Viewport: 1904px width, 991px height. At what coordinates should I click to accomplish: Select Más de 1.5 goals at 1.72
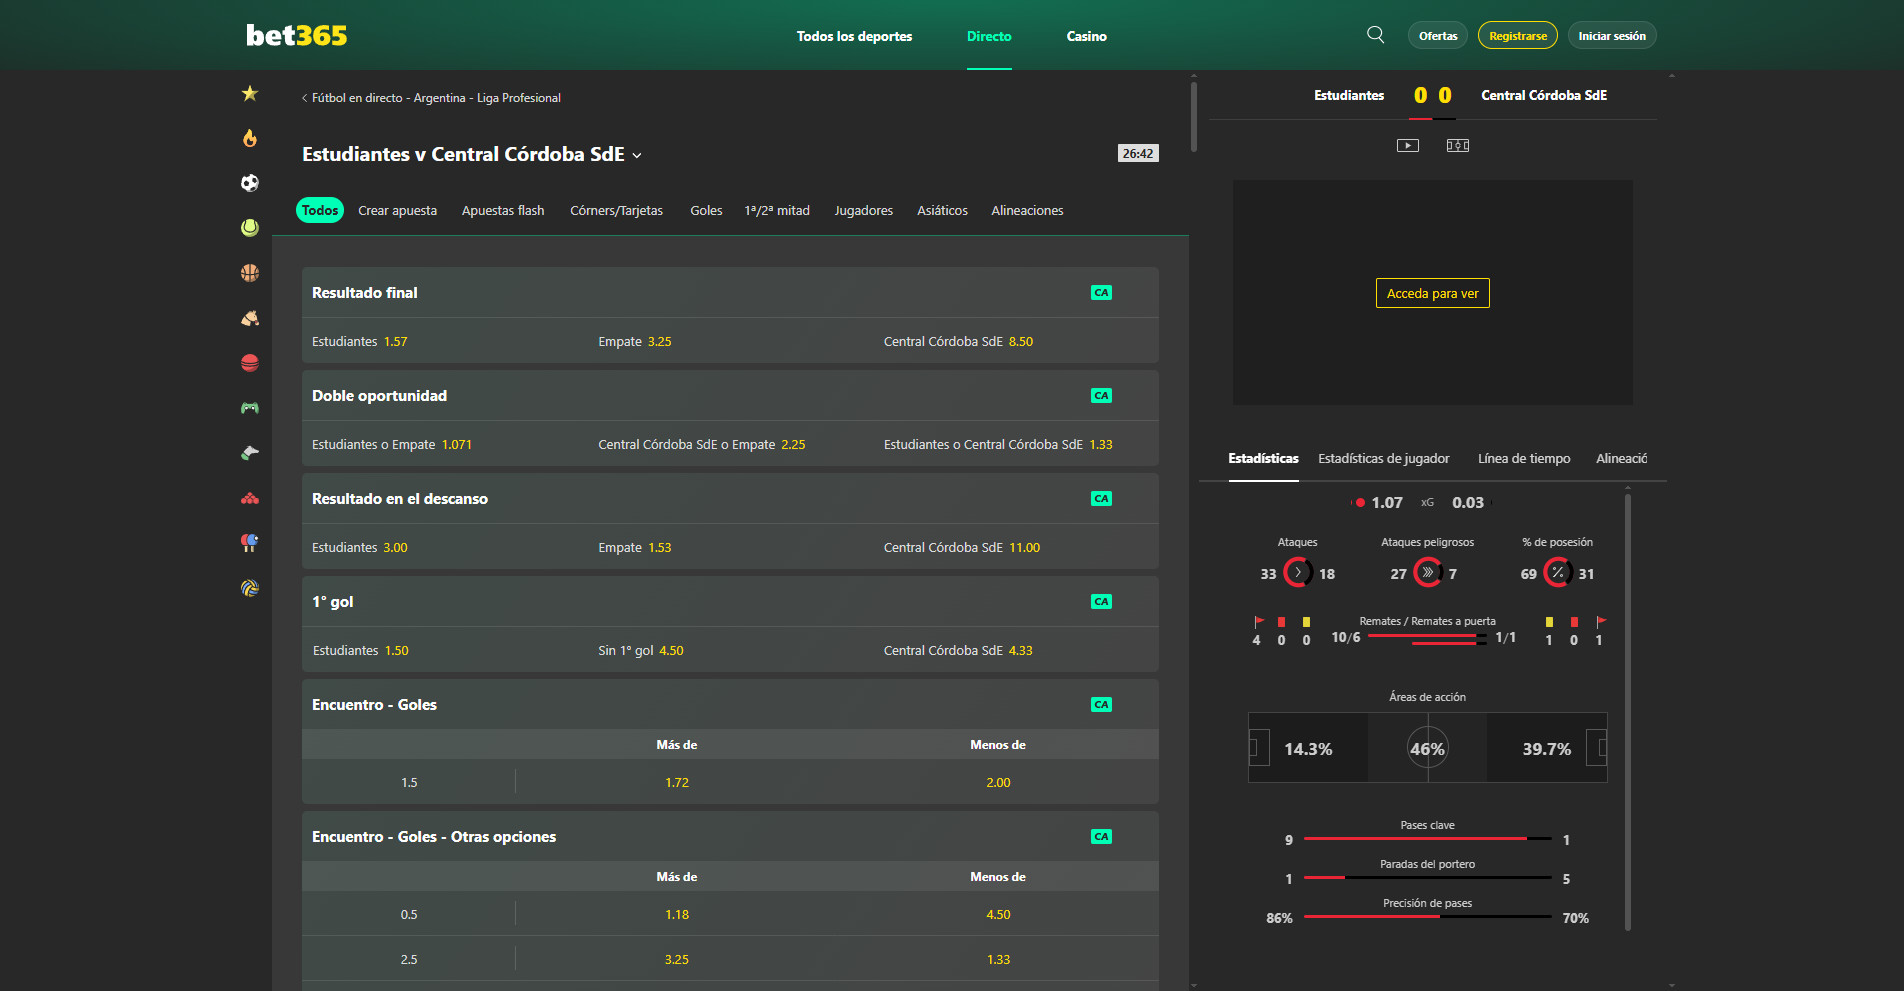click(677, 783)
